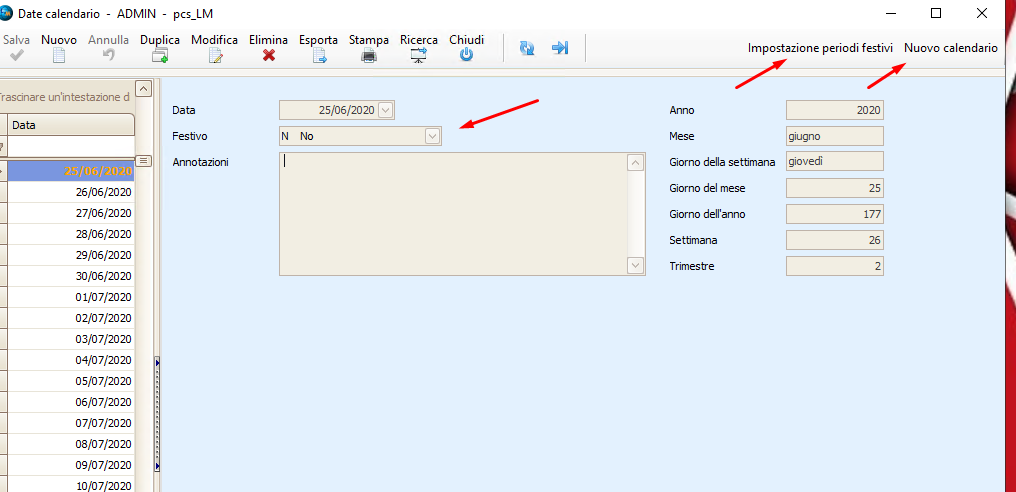Click the Duplica toolbar icon
Image resolution: width=1016 pixels, height=492 pixels.
coord(159,56)
